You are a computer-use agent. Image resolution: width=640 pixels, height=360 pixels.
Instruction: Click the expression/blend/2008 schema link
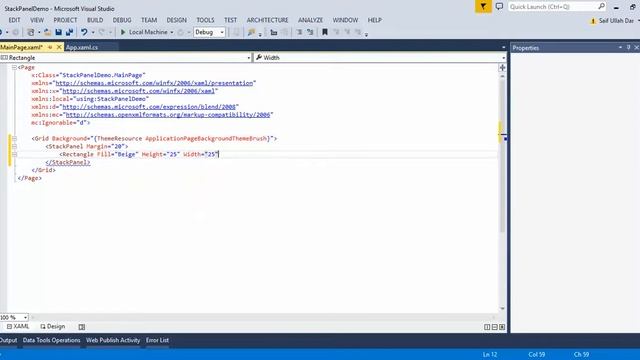(149, 107)
